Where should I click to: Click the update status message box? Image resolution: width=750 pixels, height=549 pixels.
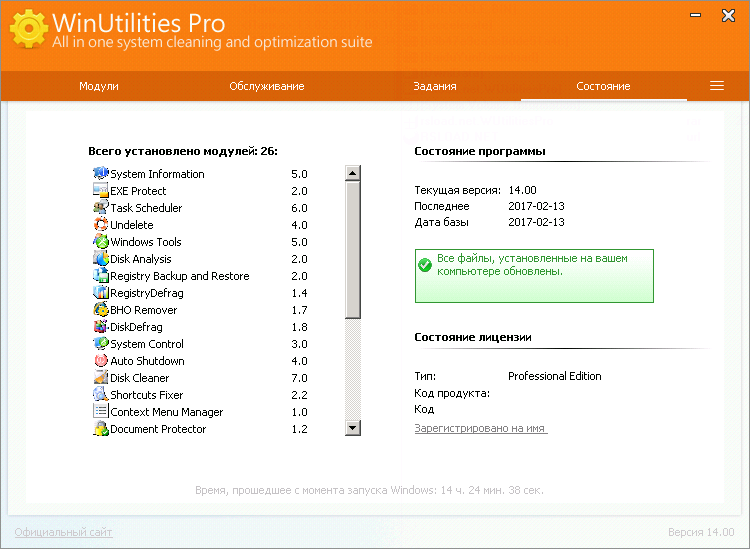tap(534, 276)
